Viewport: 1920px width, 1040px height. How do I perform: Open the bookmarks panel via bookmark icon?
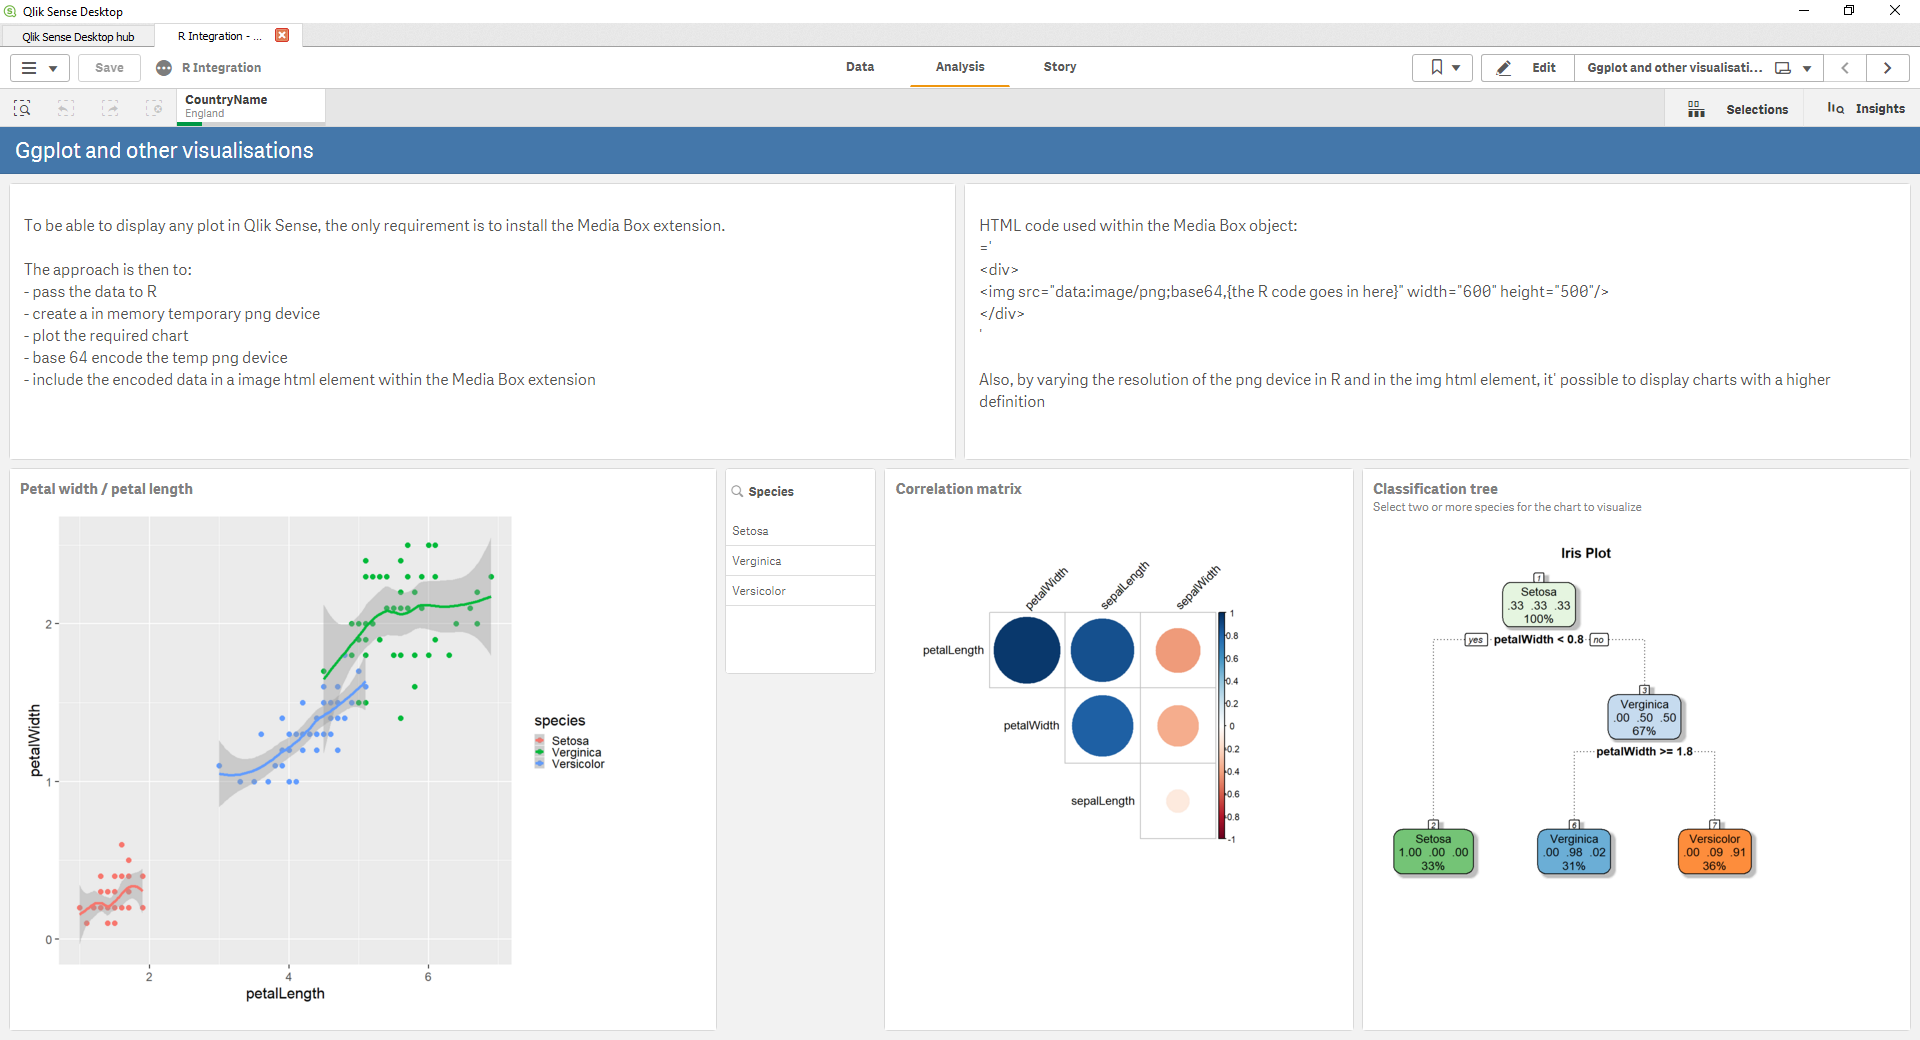click(x=1435, y=67)
